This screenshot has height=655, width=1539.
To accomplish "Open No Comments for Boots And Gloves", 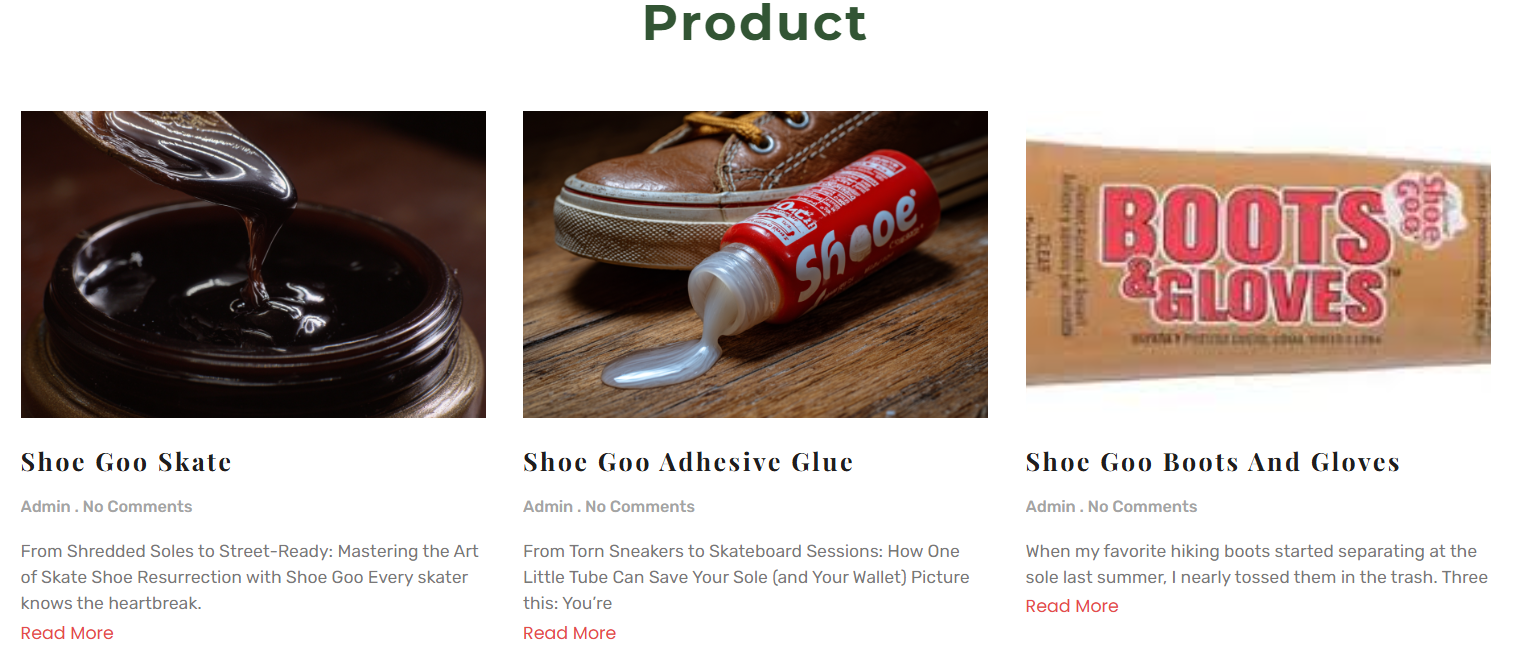I will (x=1141, y=506).
